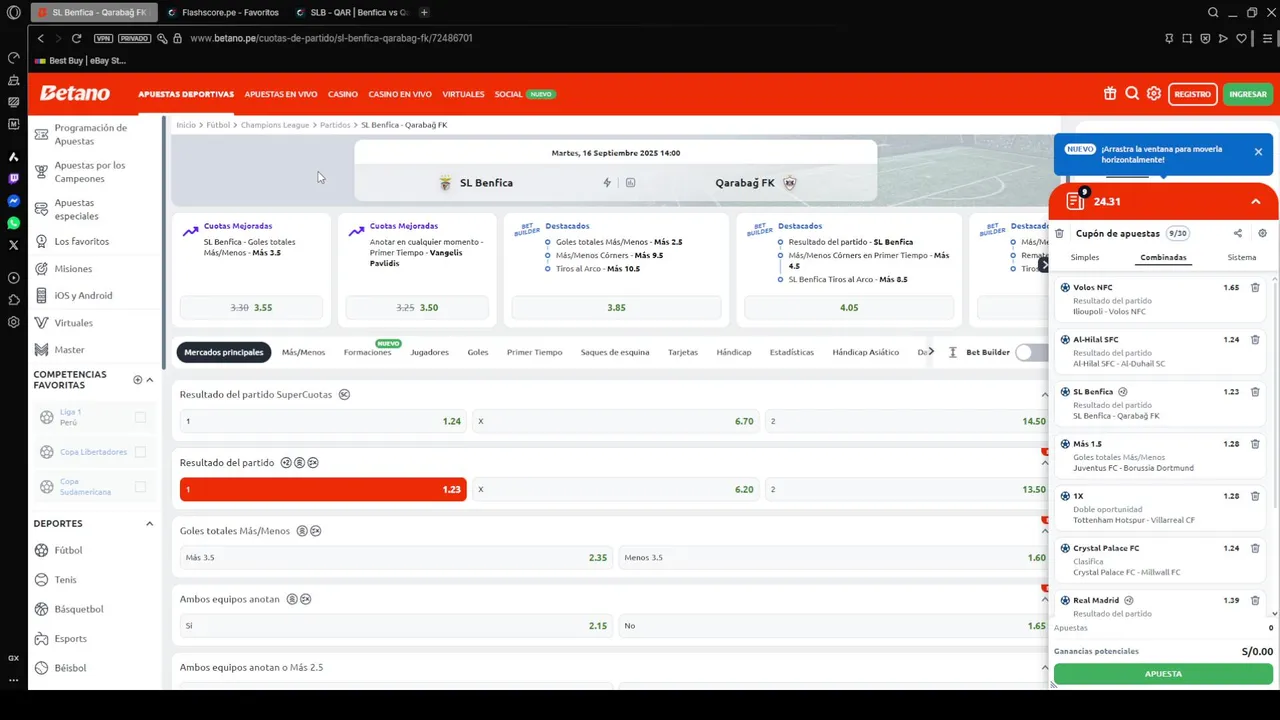Image resolution: width=1280 pixels, height=720 pixels.
Task: Collapse the Resultado del partido market
Action: click(x=1045, y=463)
